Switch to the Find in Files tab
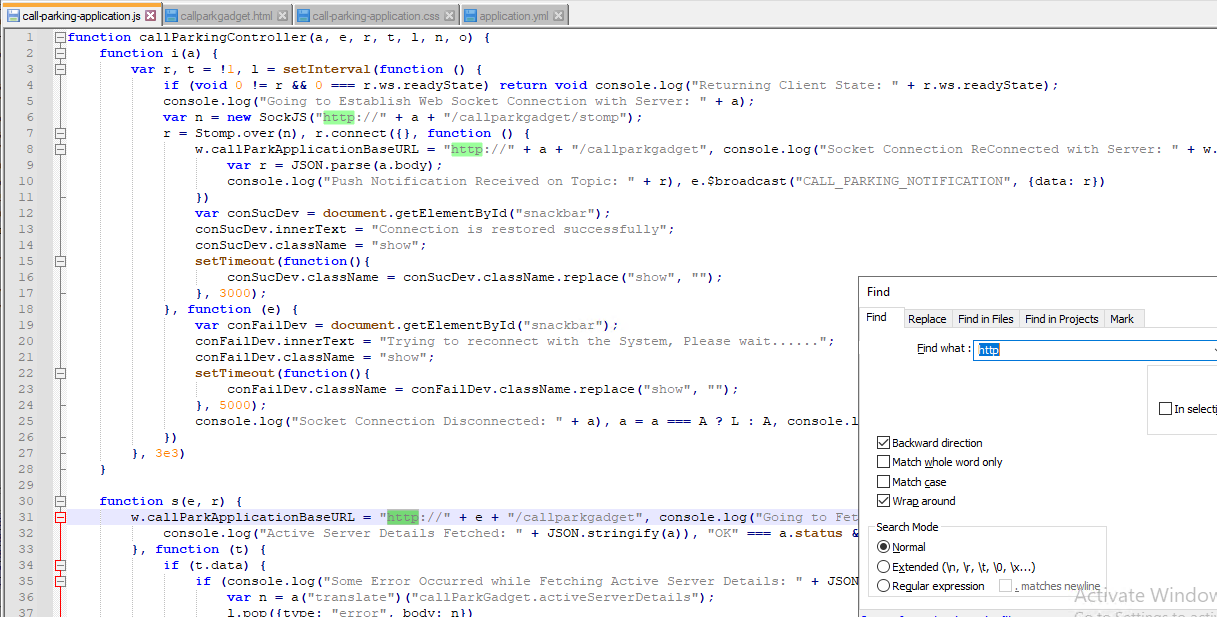Screen dimensions: 1217x617 [x=985, y=318]
